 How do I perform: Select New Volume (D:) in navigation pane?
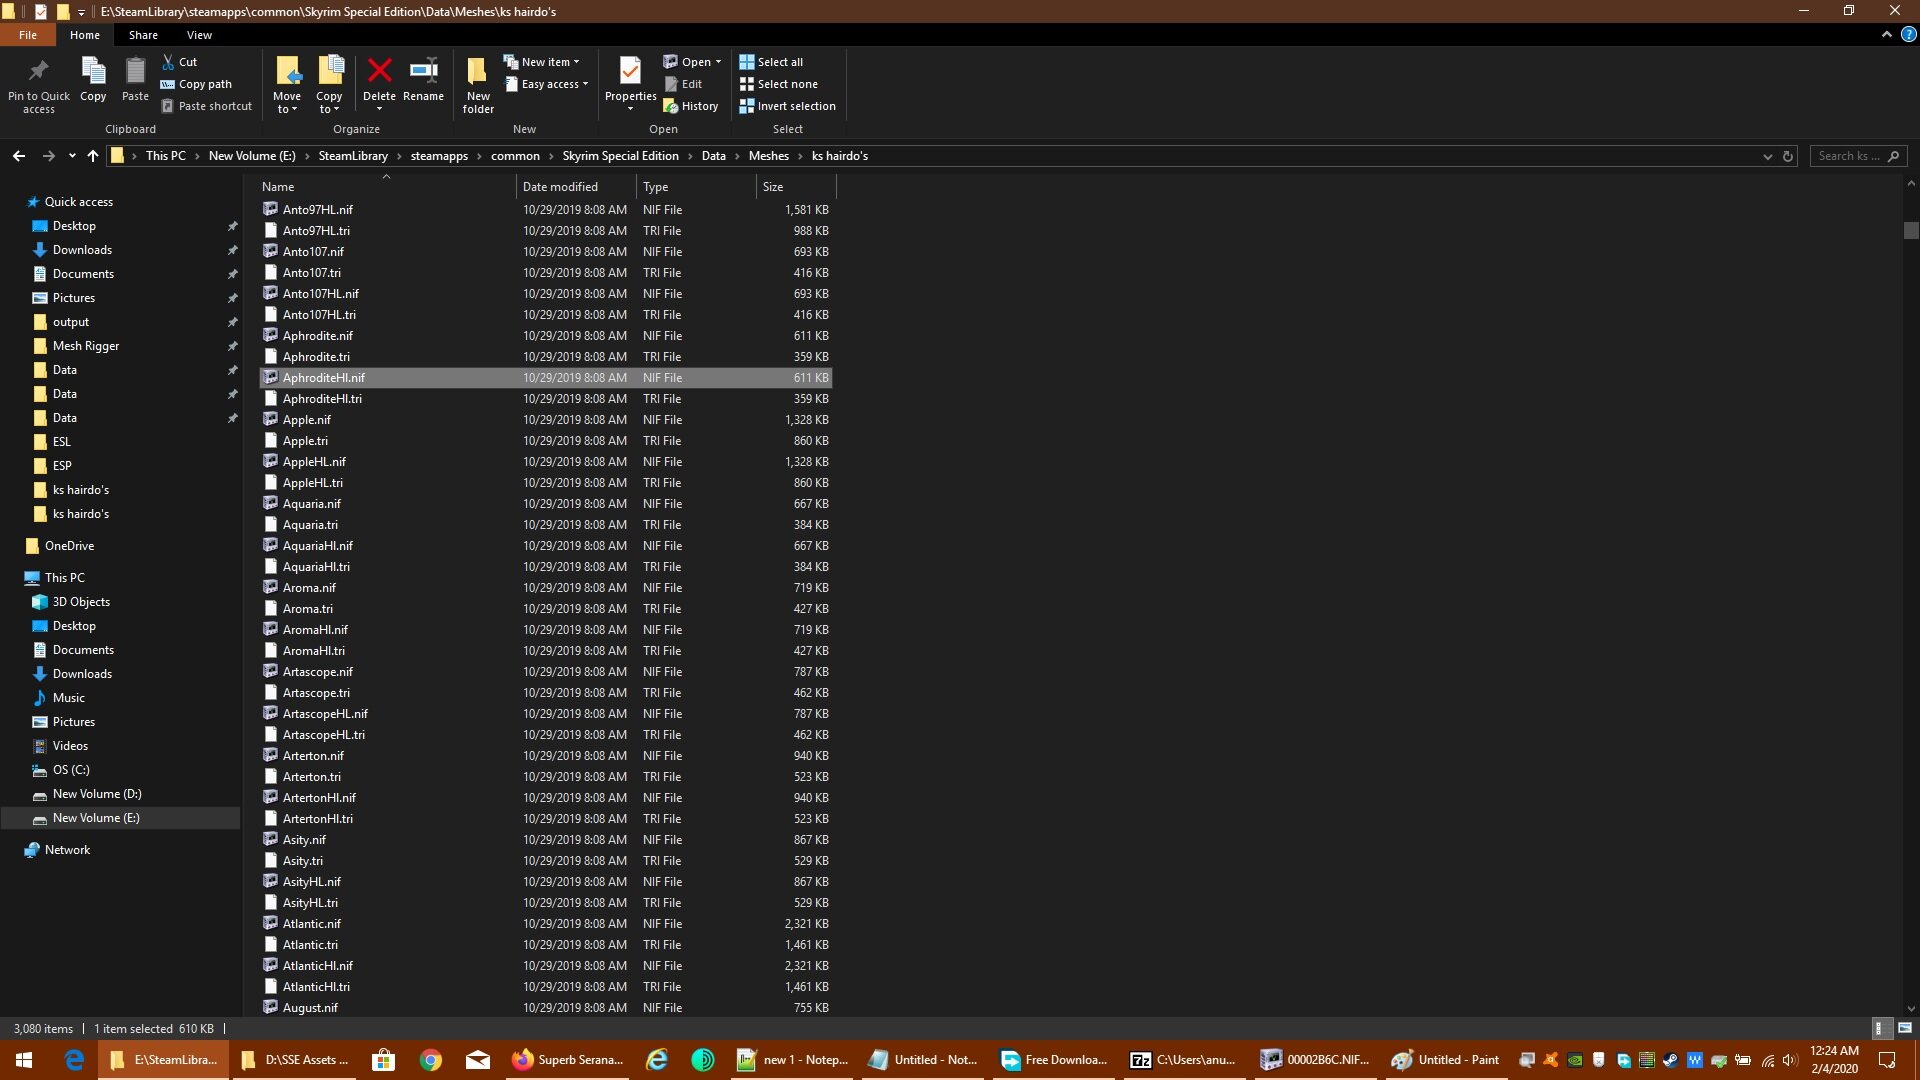point(97,794)
